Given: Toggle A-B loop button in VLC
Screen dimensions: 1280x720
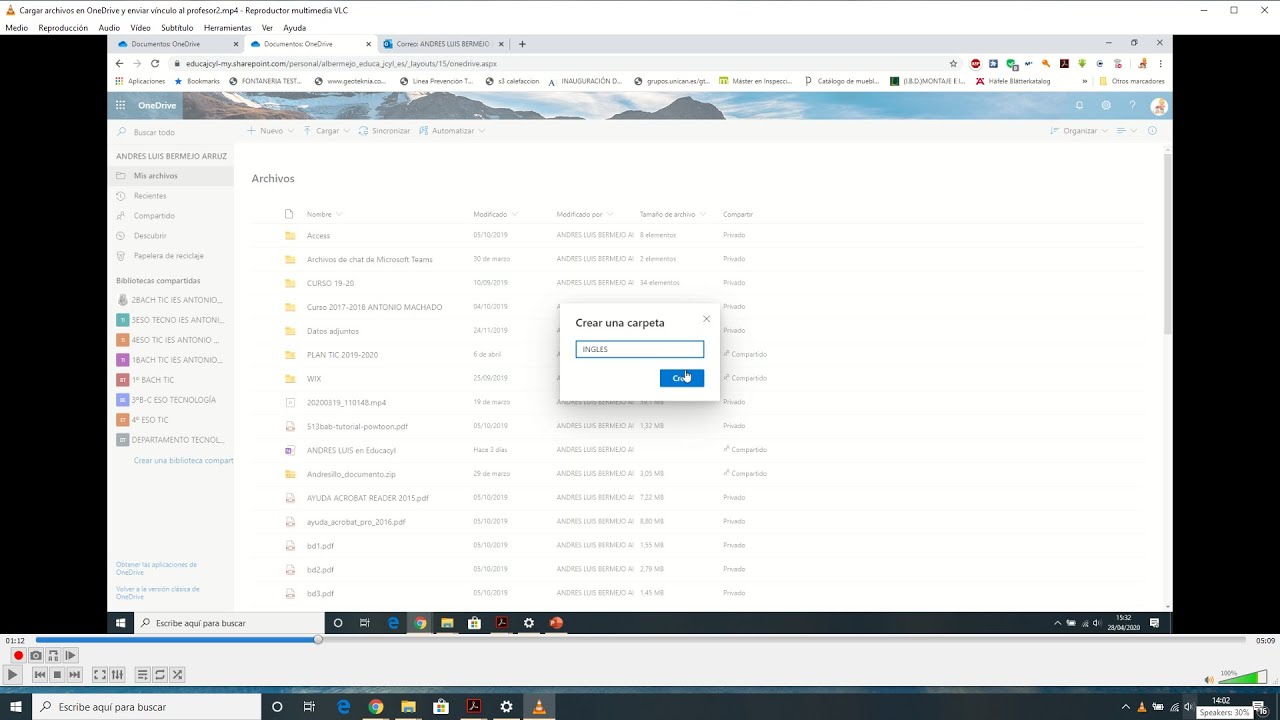Looking at the screenshot, I should pyautogui.click(x=53, y=656).
